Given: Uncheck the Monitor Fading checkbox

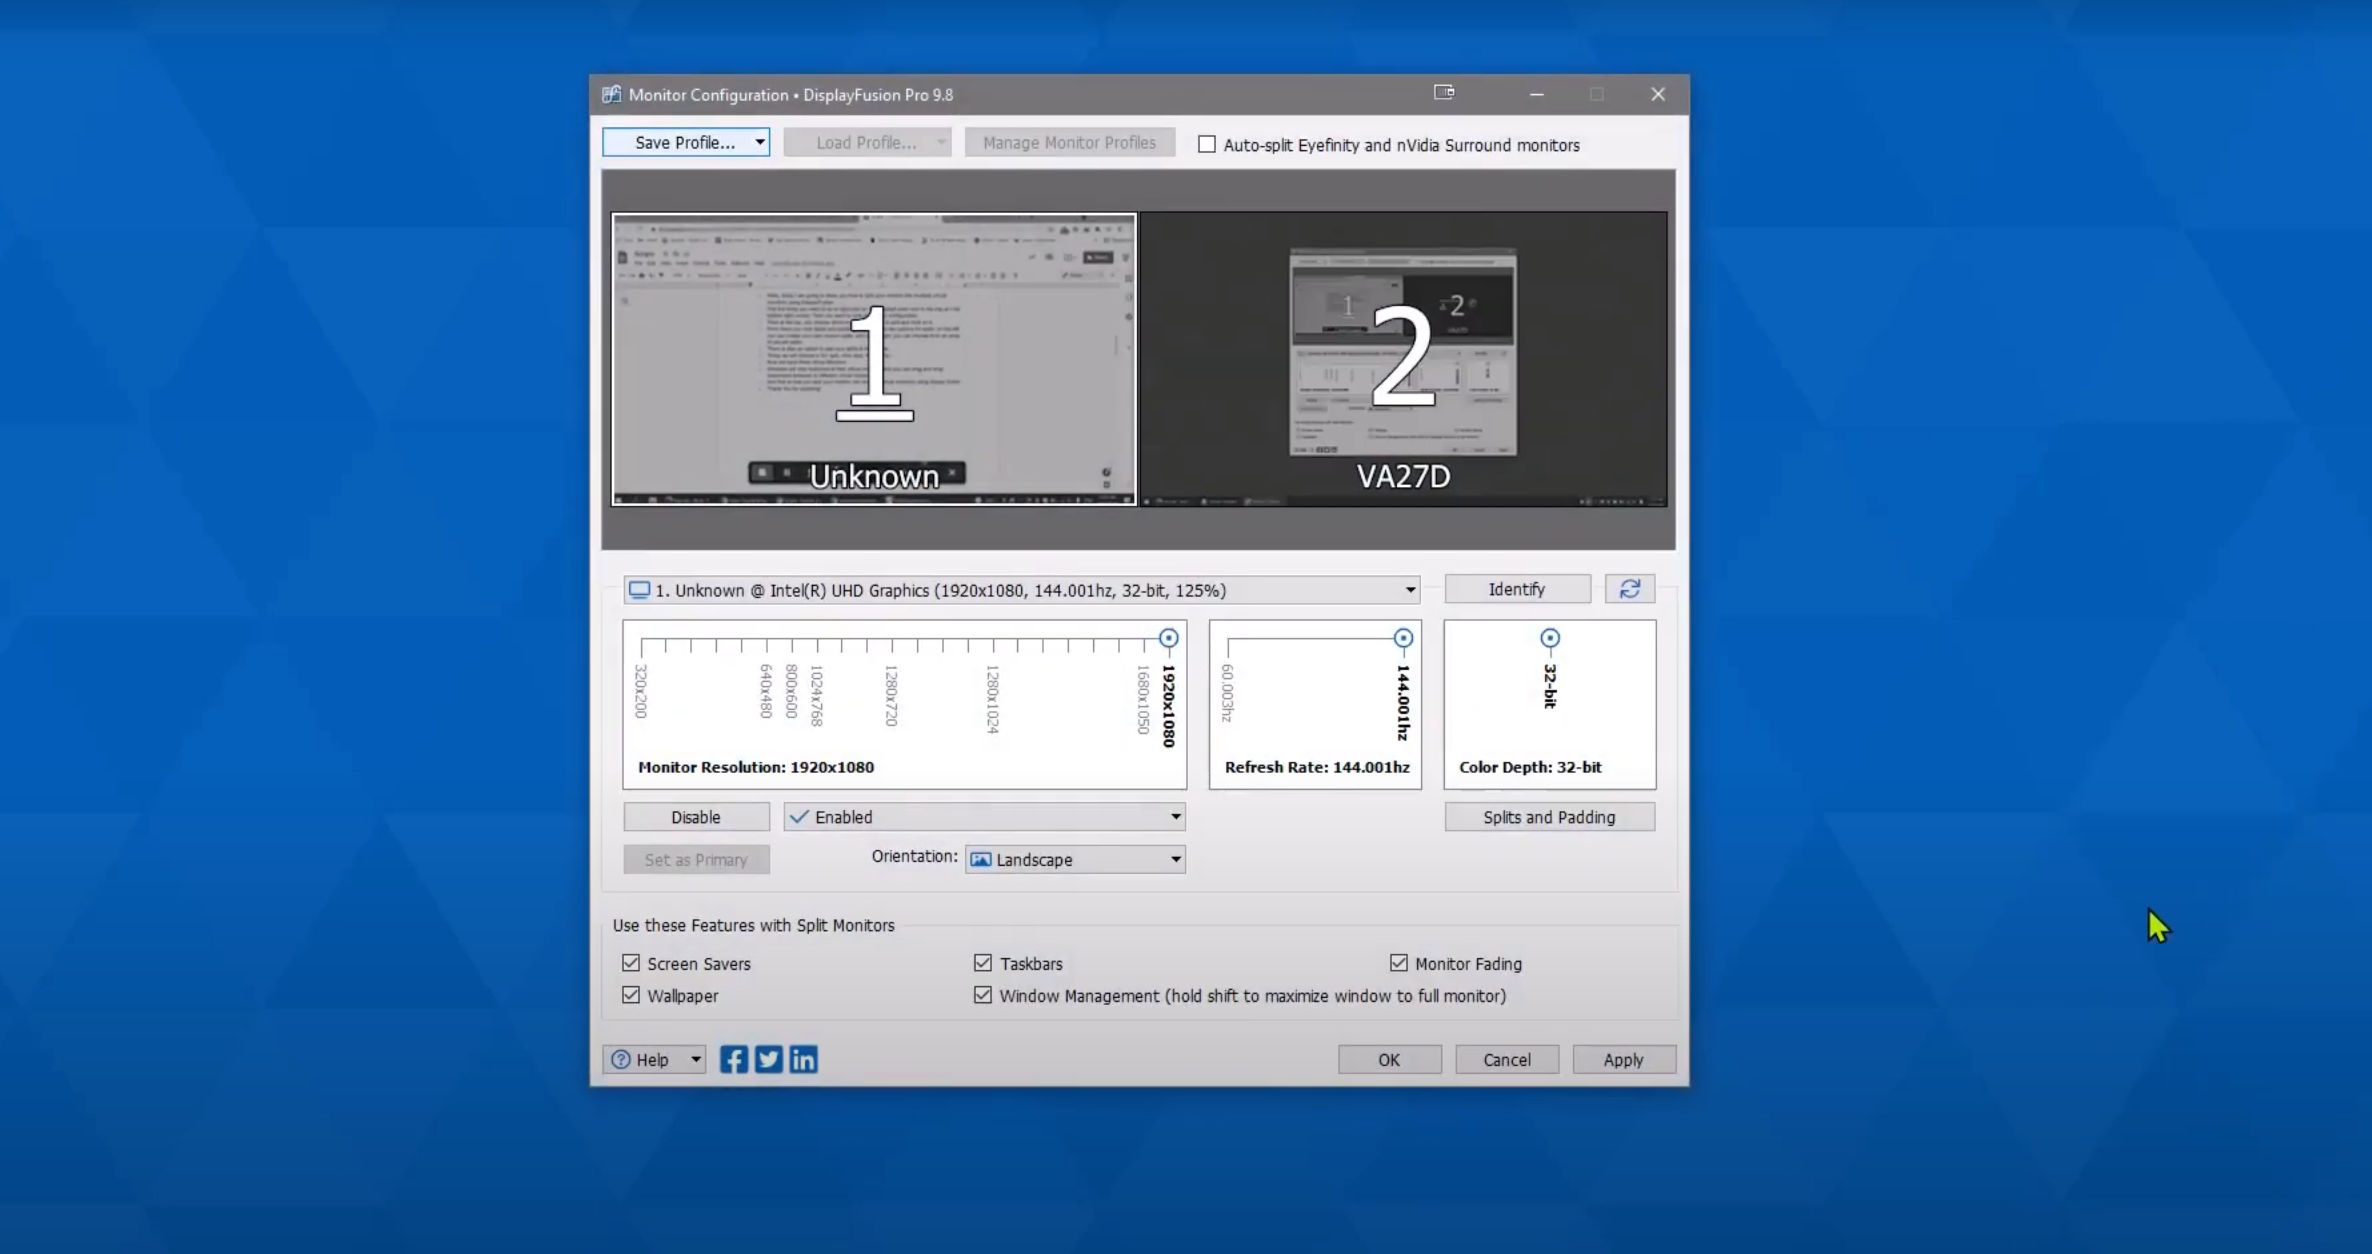Looking at the screenshot, I should (x=1399, y=963).
